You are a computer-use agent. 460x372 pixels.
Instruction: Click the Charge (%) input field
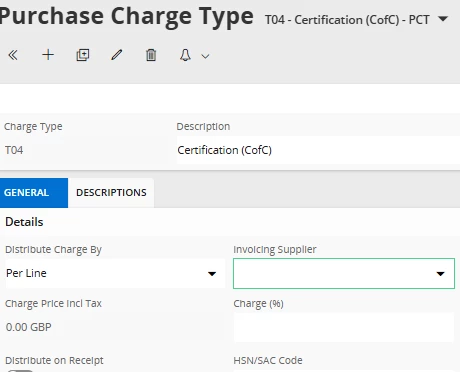click(344, 328)
